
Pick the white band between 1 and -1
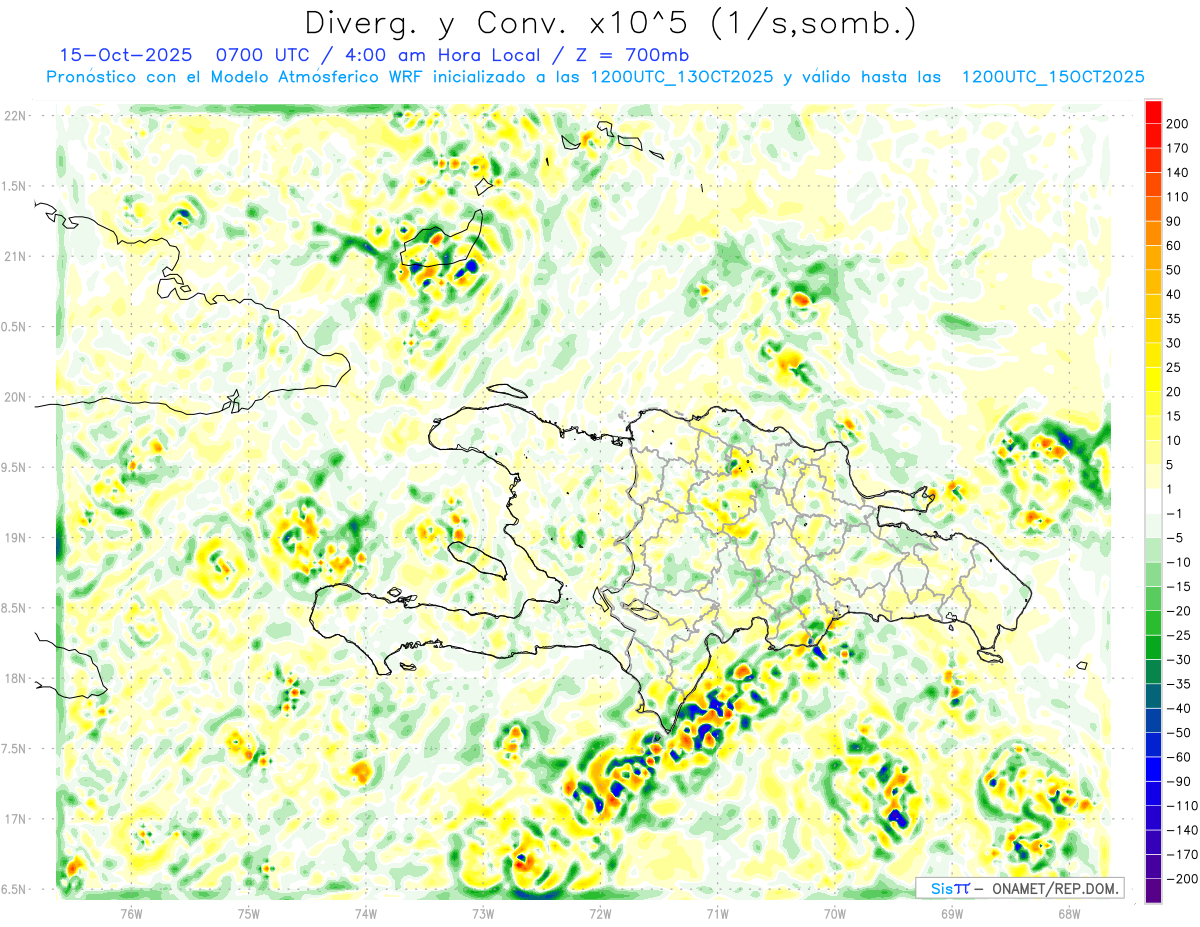pos(1153,501)
